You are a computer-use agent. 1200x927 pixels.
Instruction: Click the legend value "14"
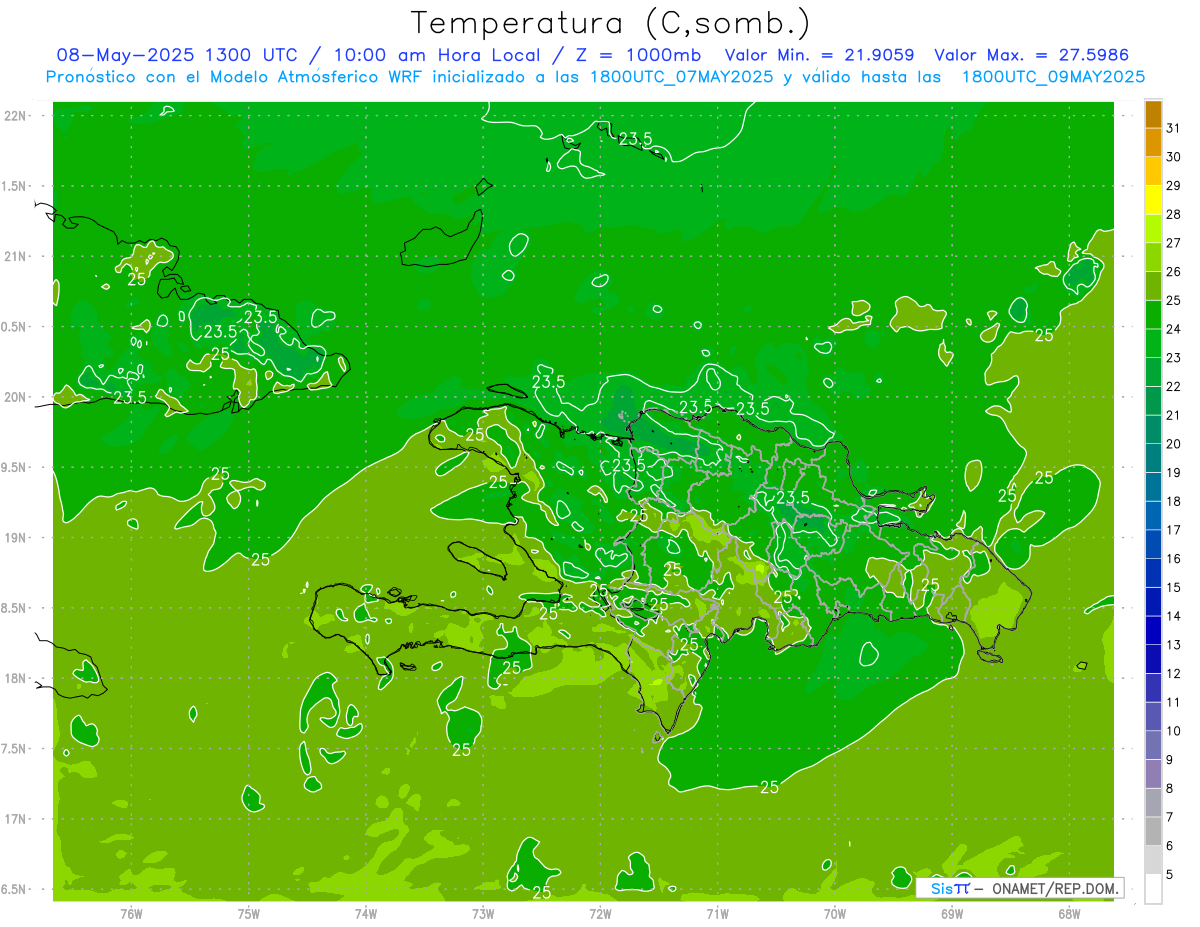[x=1173, y=616]
